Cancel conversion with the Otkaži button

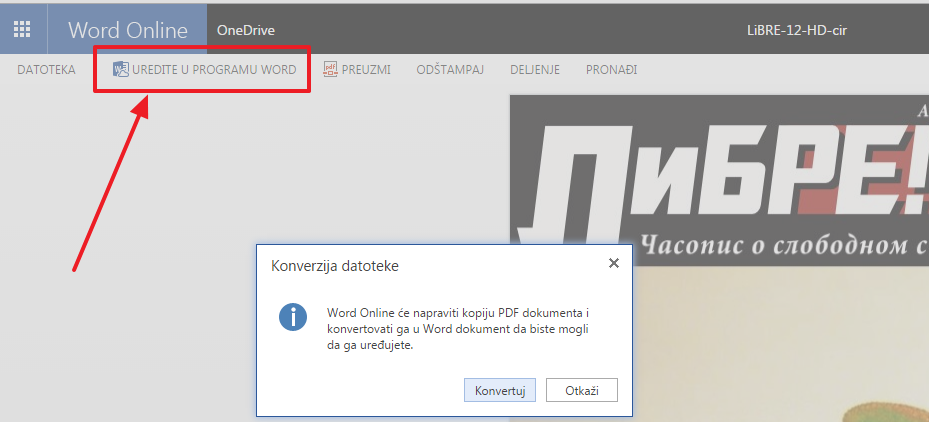click(x=582, y=391)
